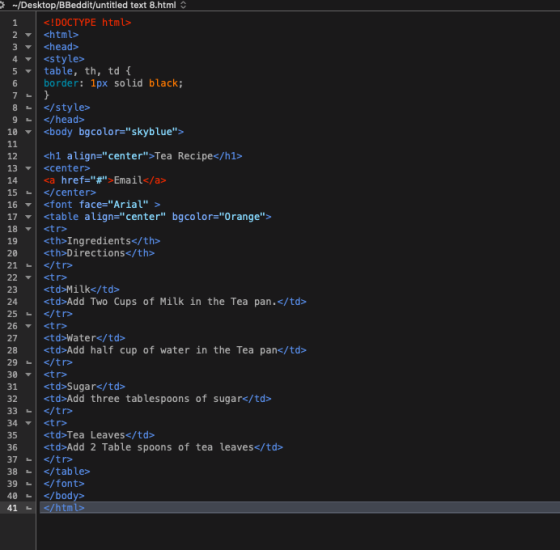Click the 'Water' cell text on line 27
560x550 pixels.
pos(81,338)
